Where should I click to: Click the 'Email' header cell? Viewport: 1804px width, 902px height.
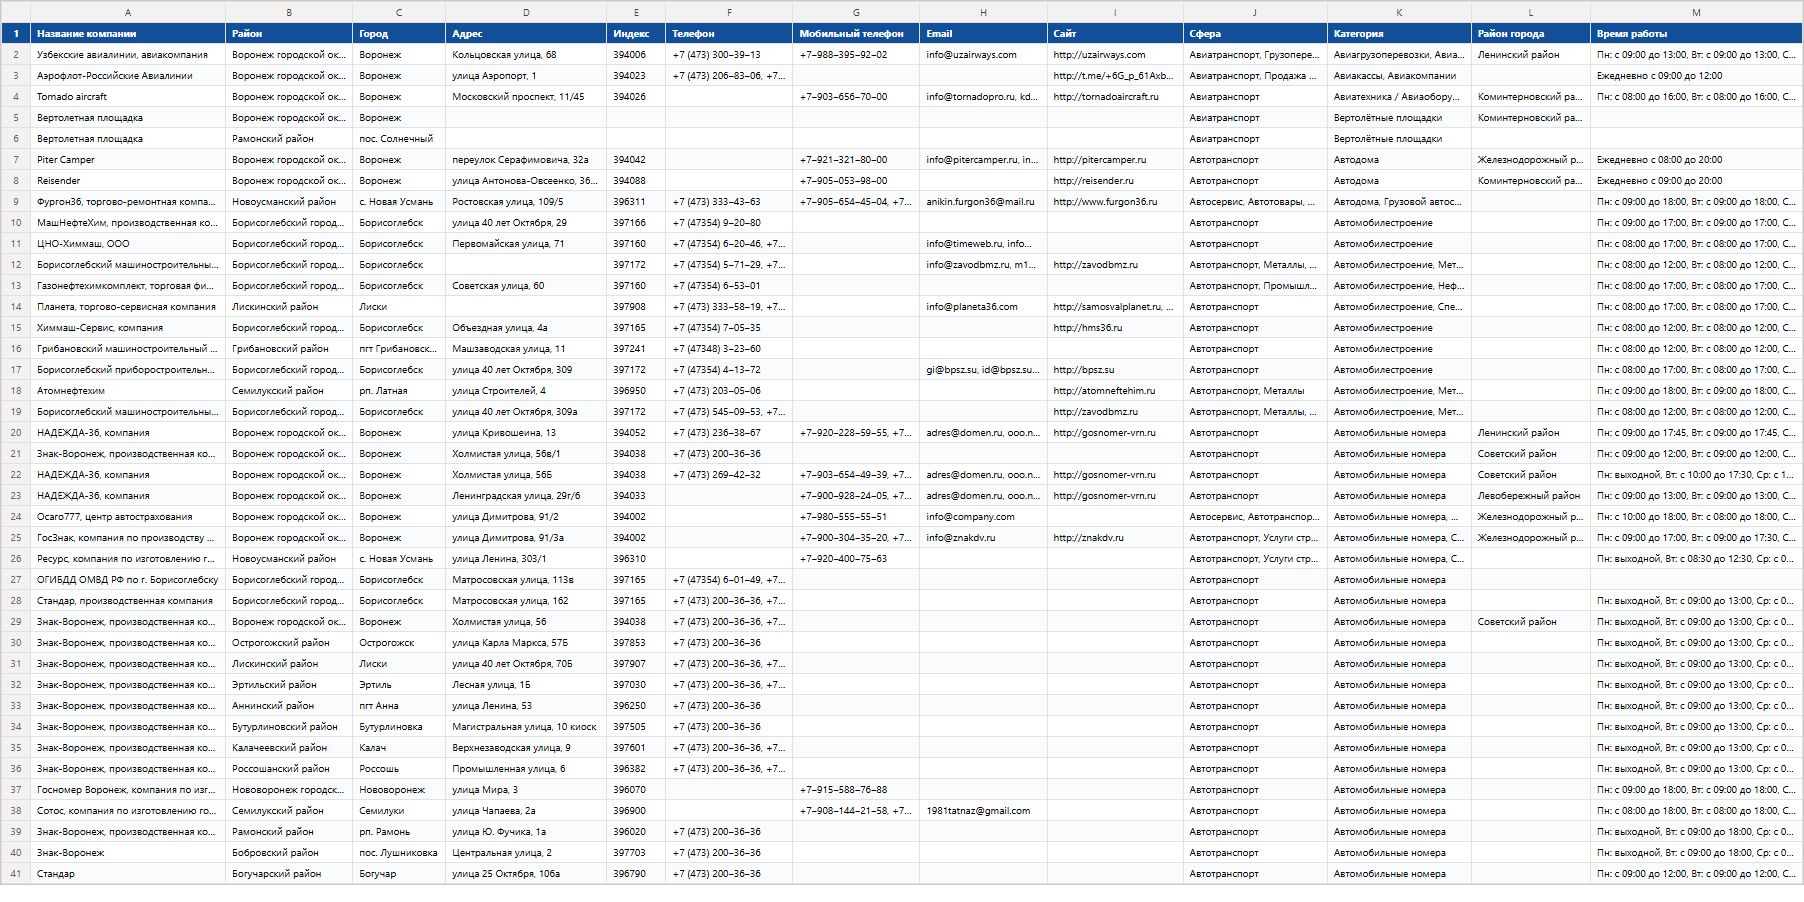pyautogui.click(x=983, y=33)
